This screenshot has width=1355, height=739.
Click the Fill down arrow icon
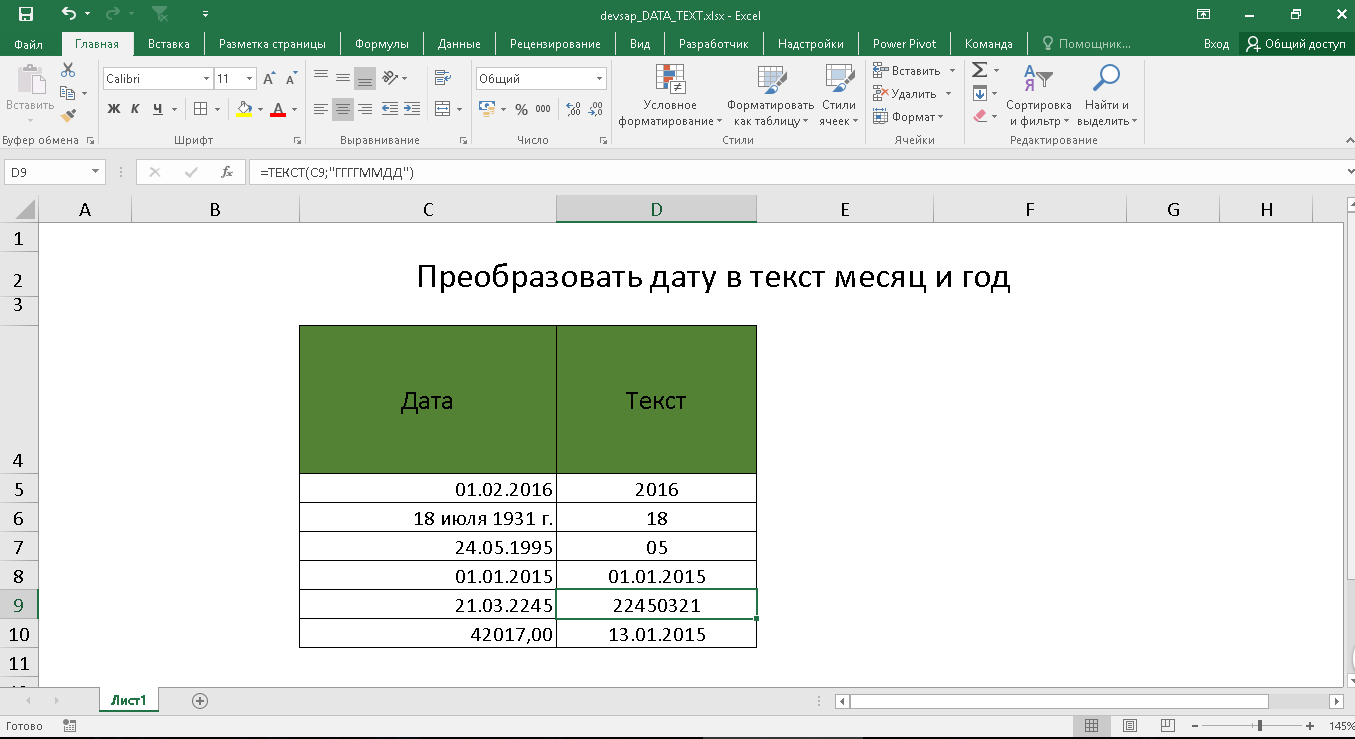click(x=980, y=93)
